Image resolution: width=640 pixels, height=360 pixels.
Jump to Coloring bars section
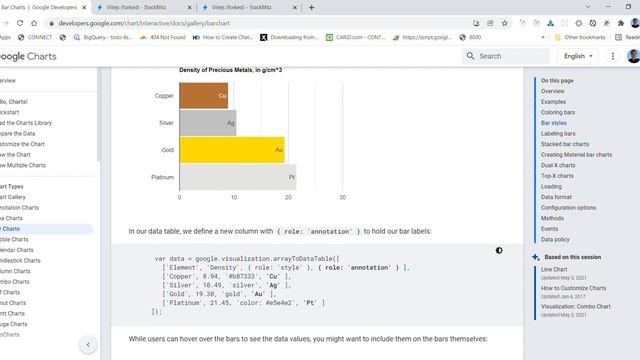(x=558, y=112)
